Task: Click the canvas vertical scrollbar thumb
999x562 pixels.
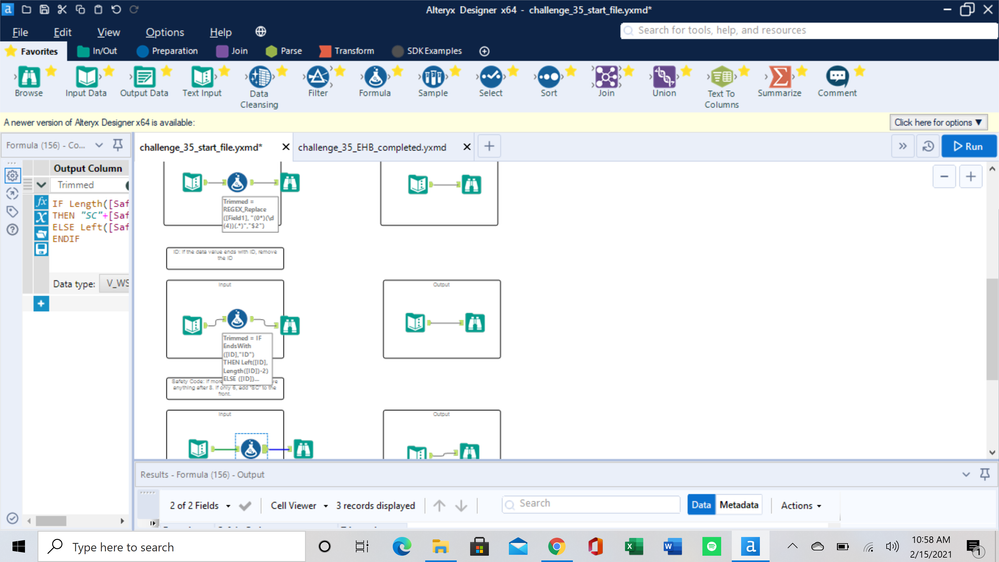Action: 992,329
